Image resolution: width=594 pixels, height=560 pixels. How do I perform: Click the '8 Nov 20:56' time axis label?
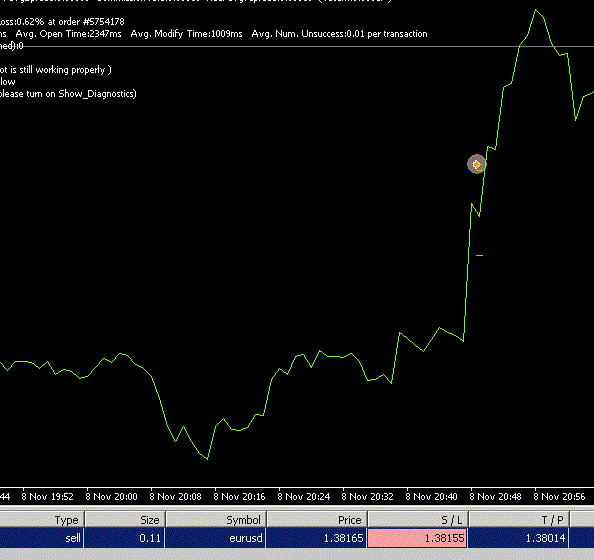coord(560,496)
